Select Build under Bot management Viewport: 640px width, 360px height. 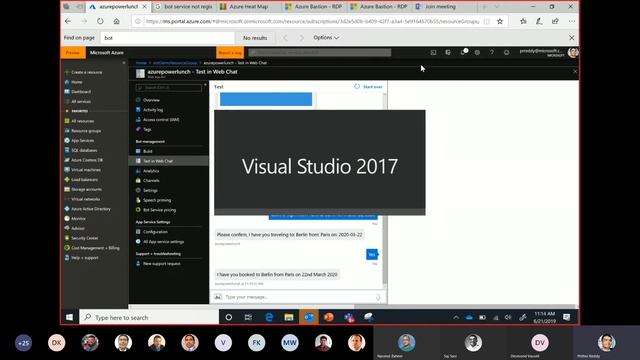pyautogui.click(x=148, y=151)
